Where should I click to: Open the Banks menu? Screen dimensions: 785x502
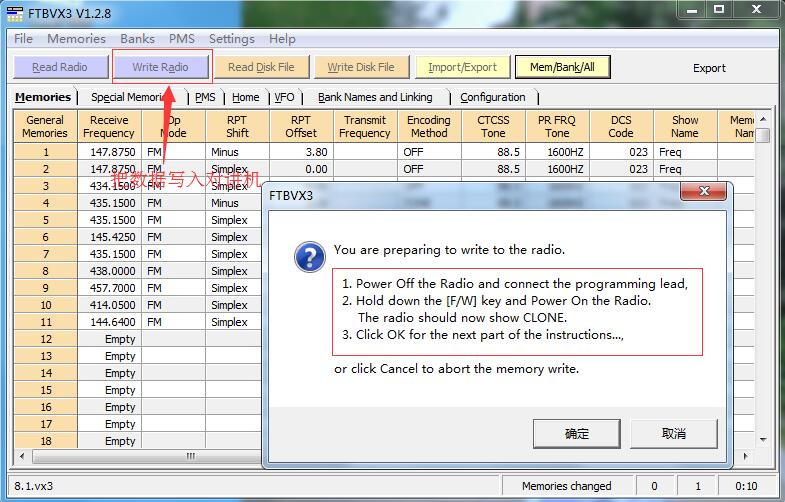tap(137, 39)
